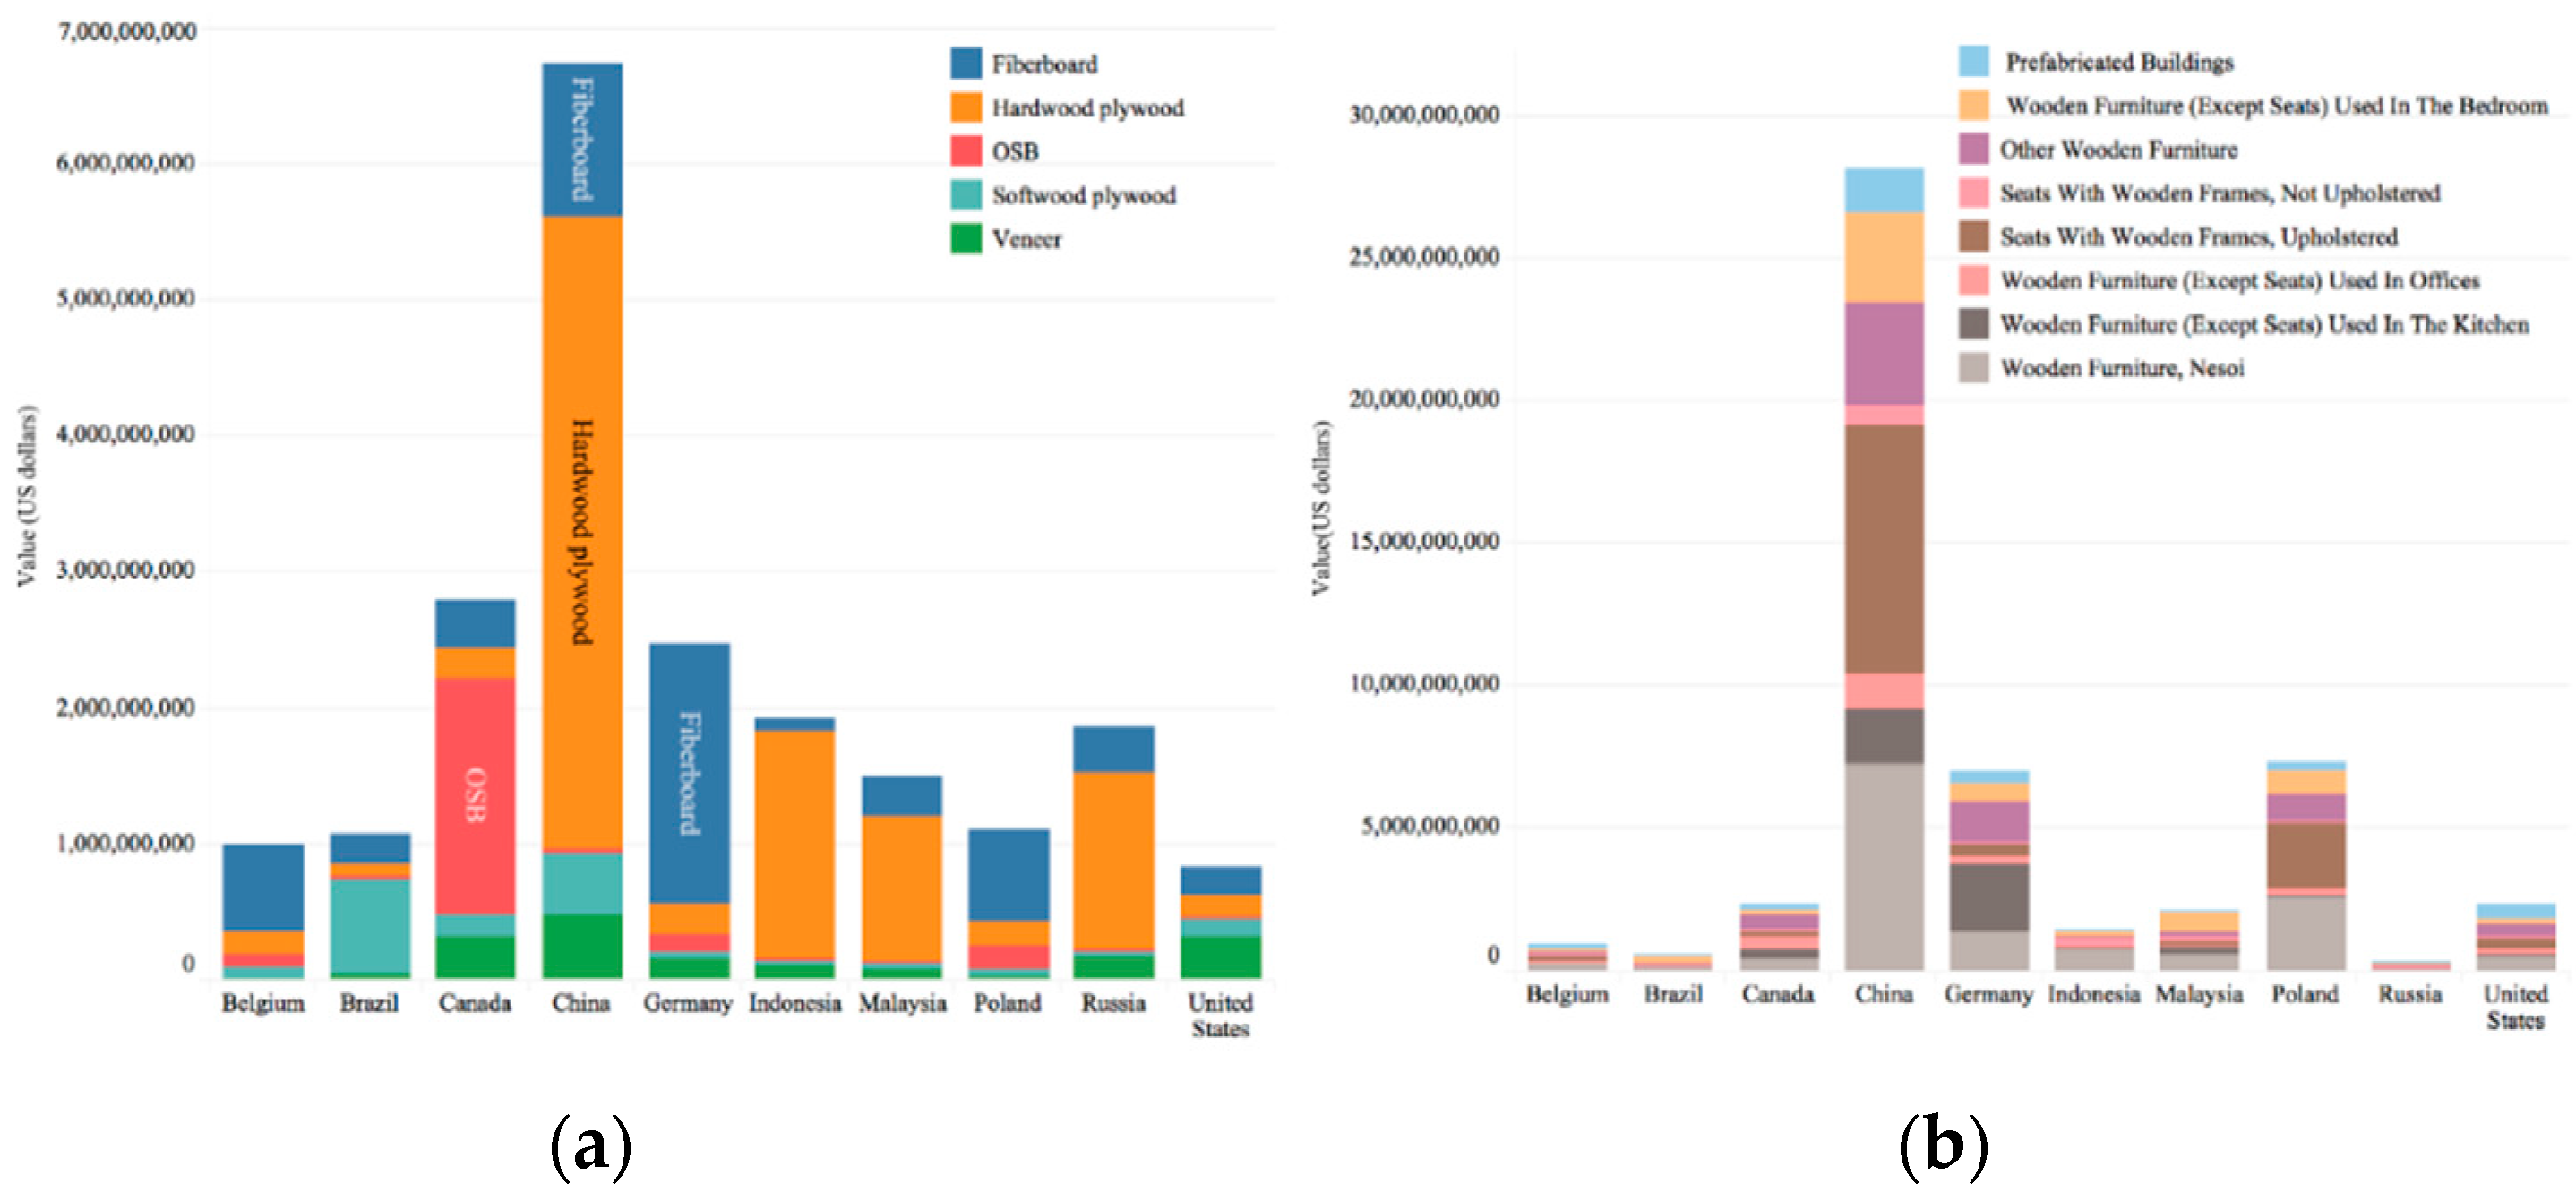Image resolution: width=2576 pixels, height=1192 pixels.
Task: Click the Prefabricated Buildings legend swatch
Action: pos(1973,61)
